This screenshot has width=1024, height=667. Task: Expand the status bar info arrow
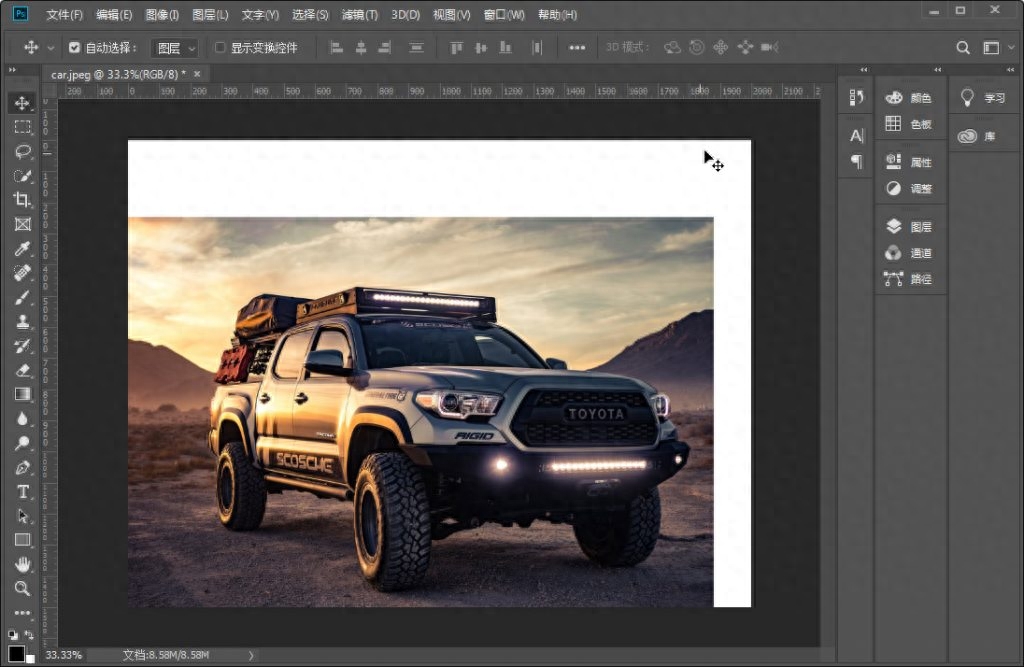coord(251,655)
